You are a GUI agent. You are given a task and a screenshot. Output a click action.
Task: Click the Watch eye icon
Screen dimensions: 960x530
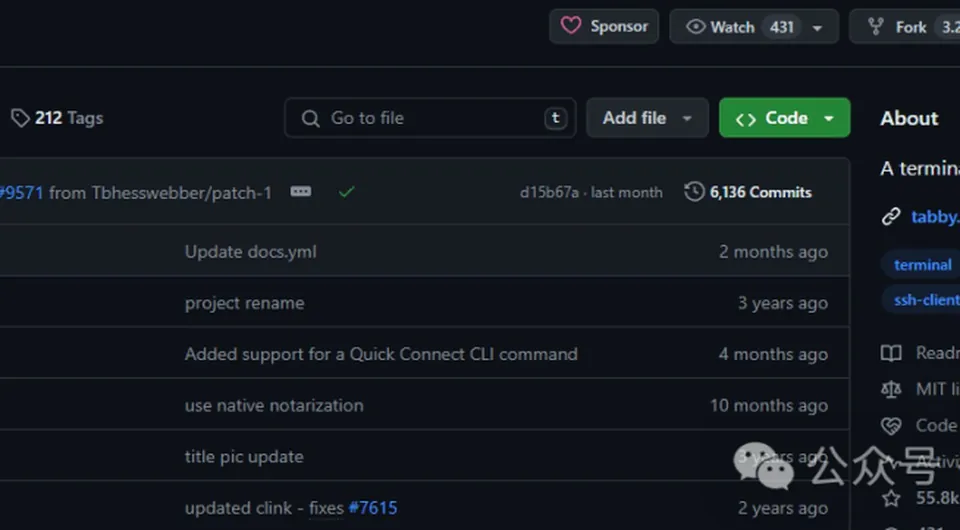696,27
